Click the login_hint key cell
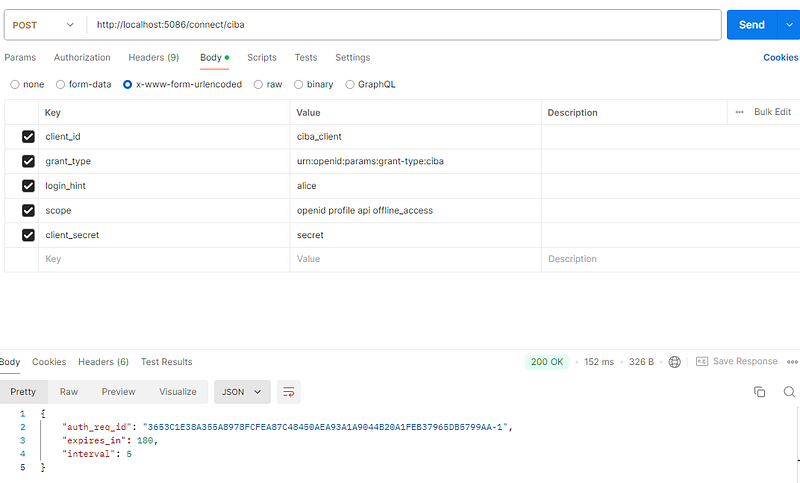Image resolution: width=800 pixels, height=483 pixels. coord(164,186)
